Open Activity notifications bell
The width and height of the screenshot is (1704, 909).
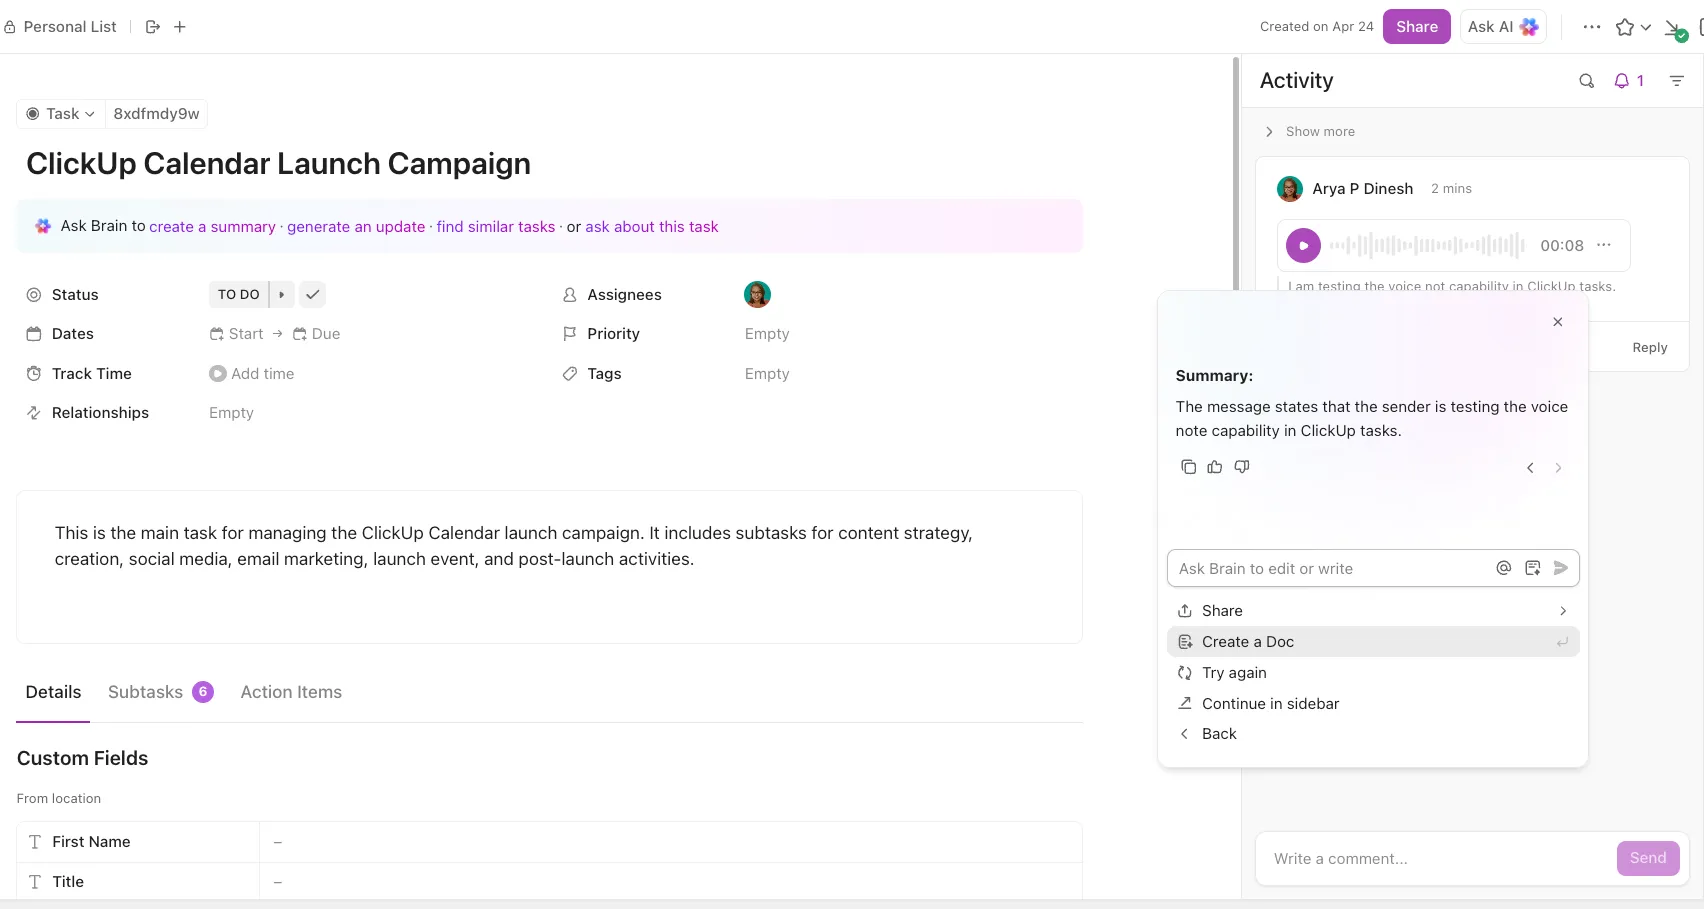click(x=1629, y=81)
